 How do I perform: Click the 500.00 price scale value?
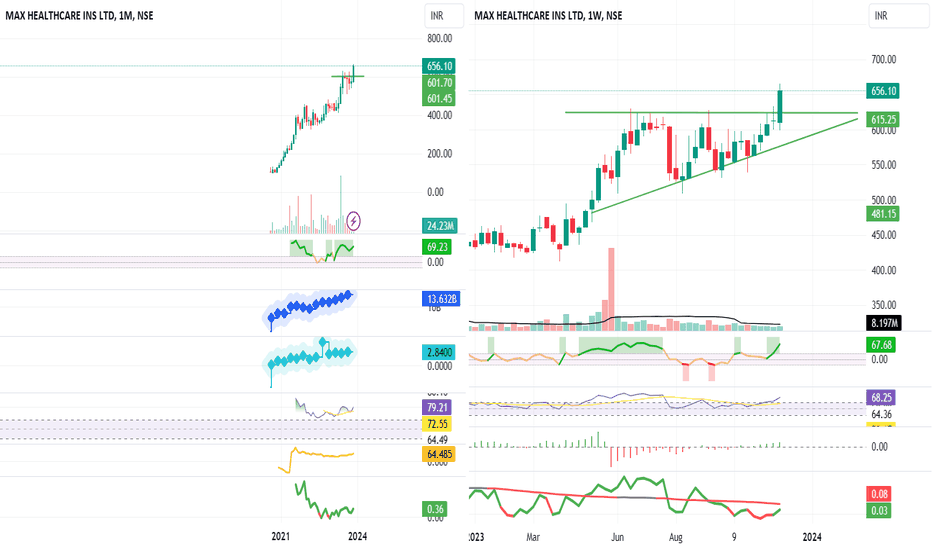(883, 200)
